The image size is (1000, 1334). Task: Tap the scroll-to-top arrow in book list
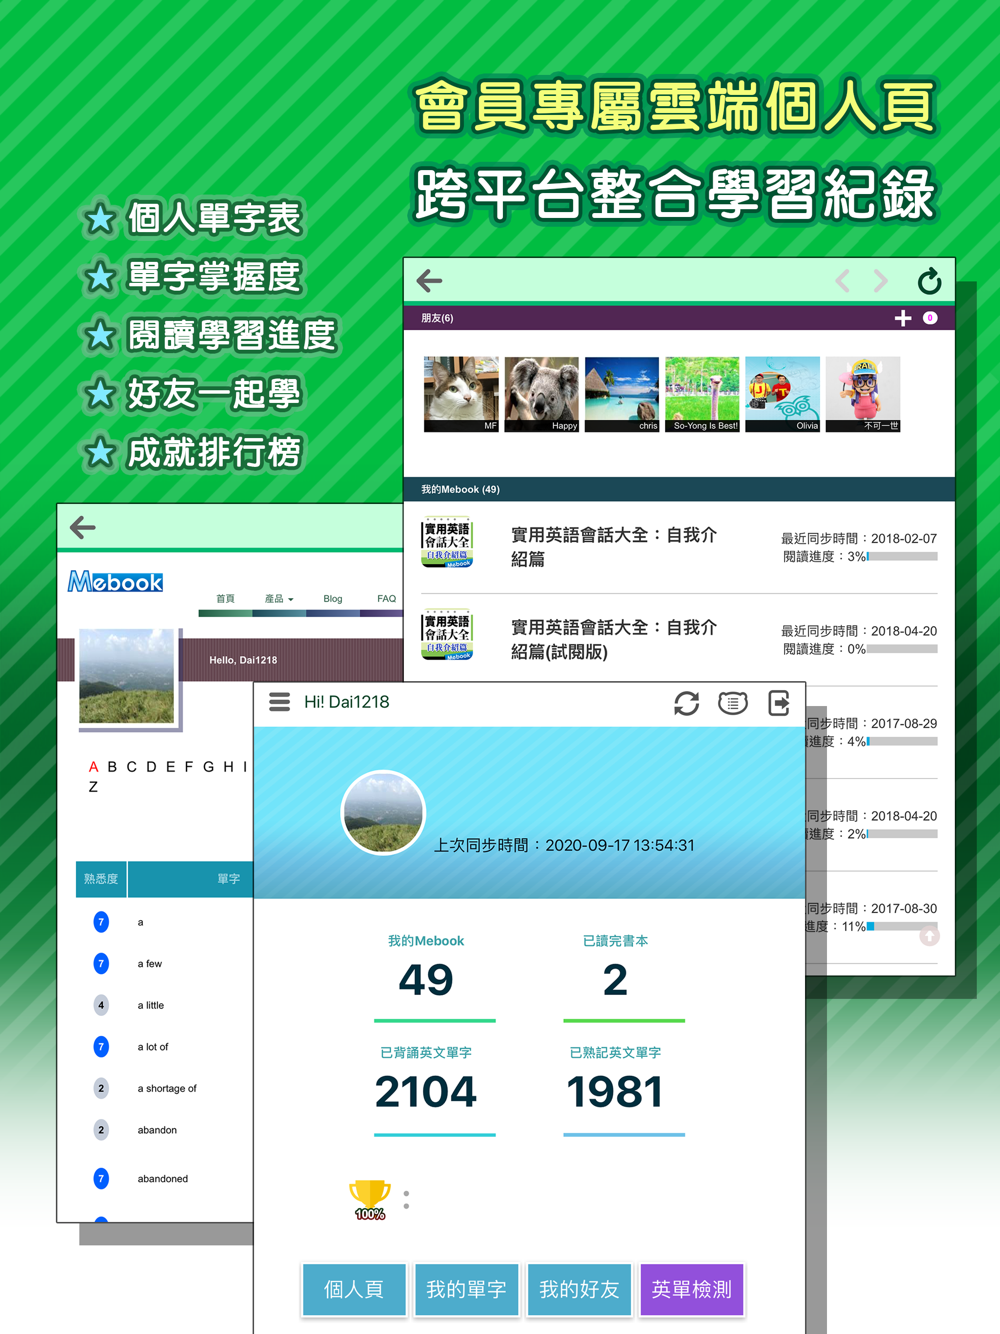click(x=929, y=936)
